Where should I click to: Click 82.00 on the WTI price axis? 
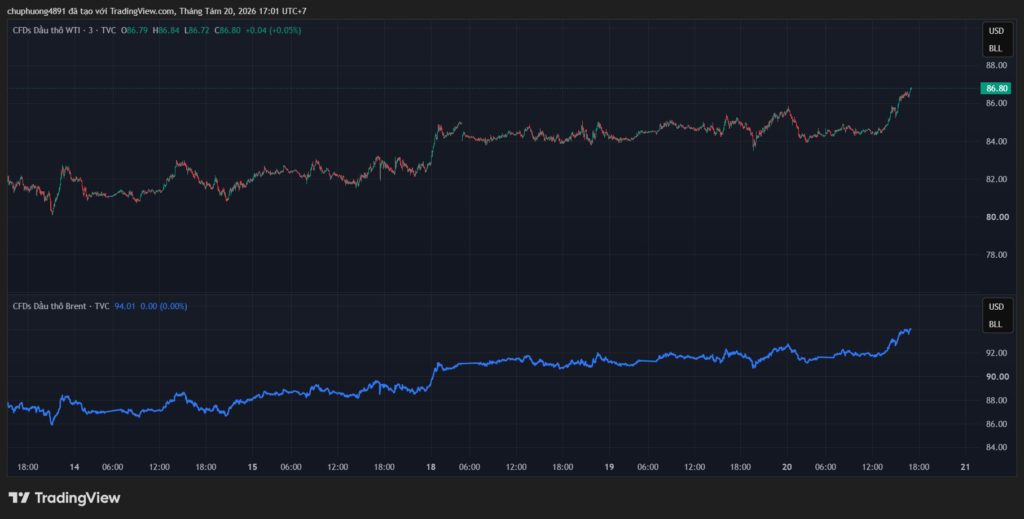tap(997, 179)
